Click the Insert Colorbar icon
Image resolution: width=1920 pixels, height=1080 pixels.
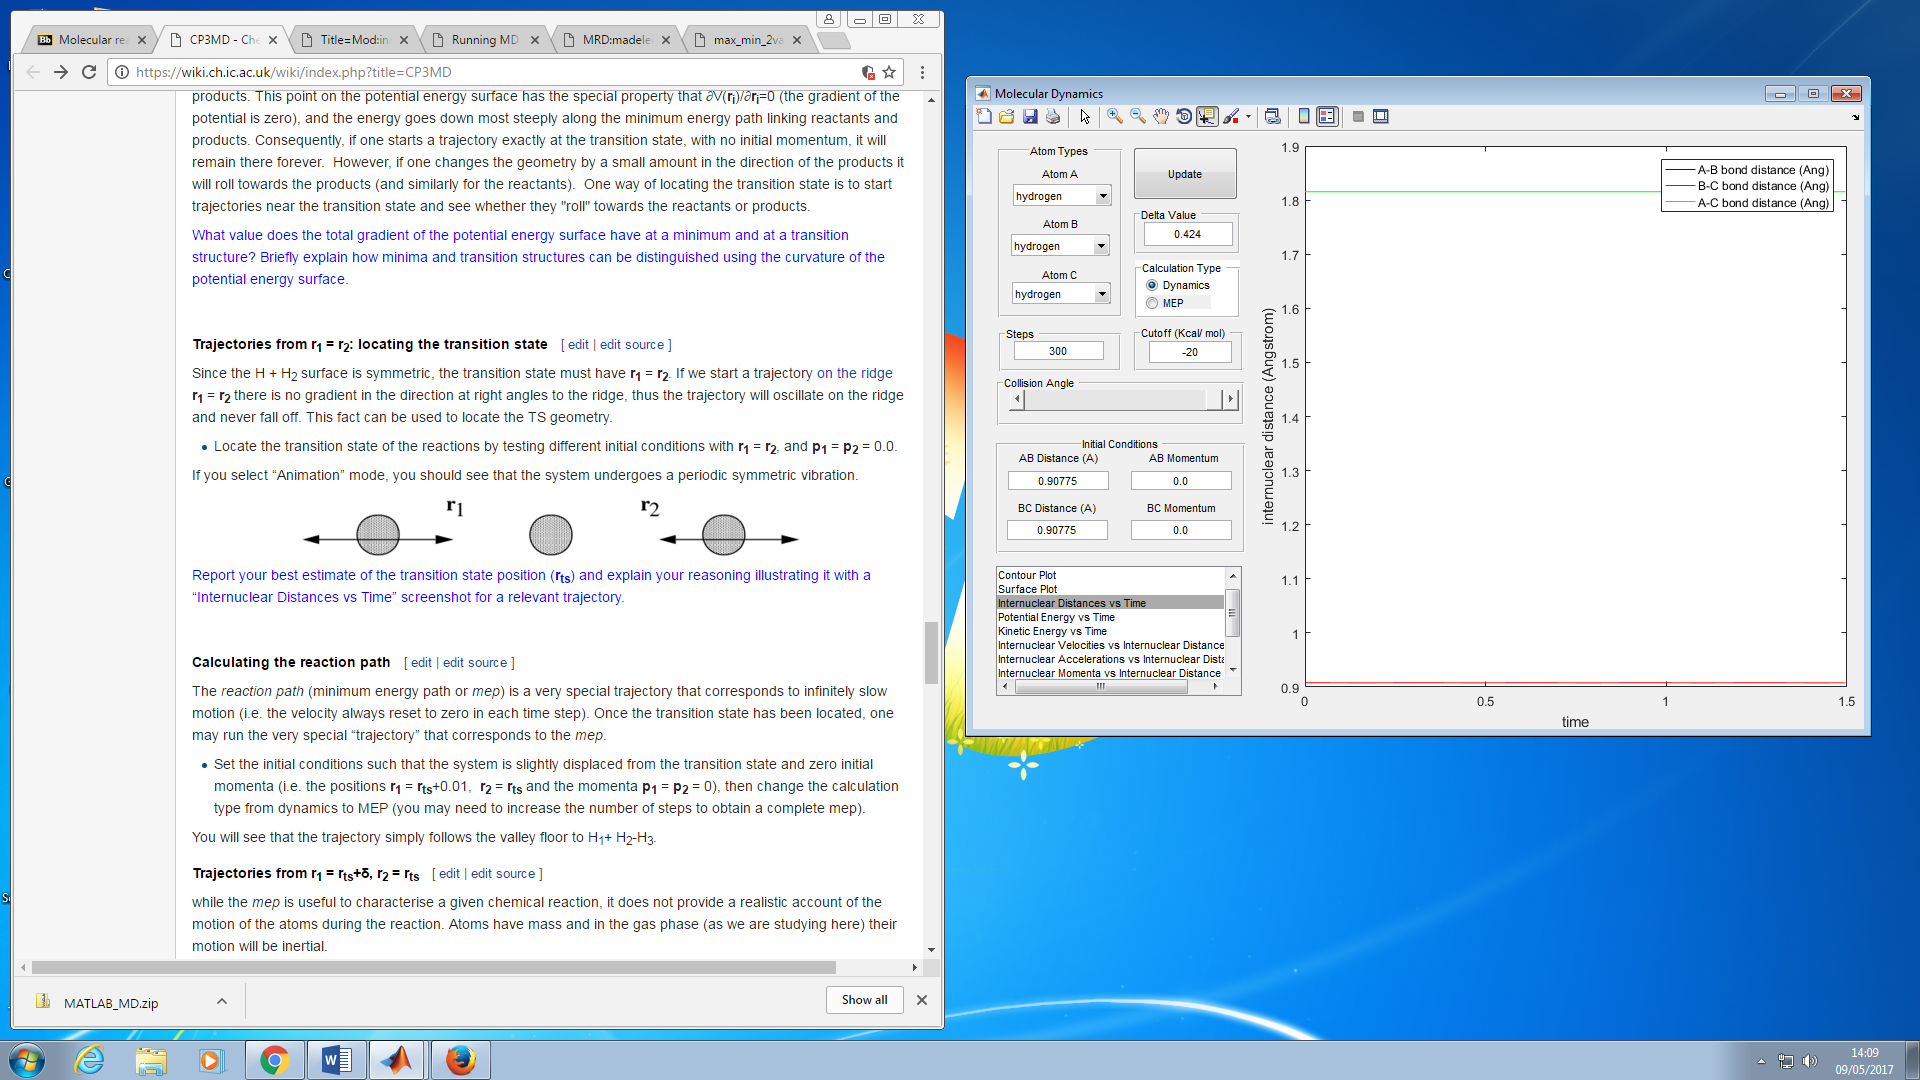pyautogui.click(x=1304, y=117)
